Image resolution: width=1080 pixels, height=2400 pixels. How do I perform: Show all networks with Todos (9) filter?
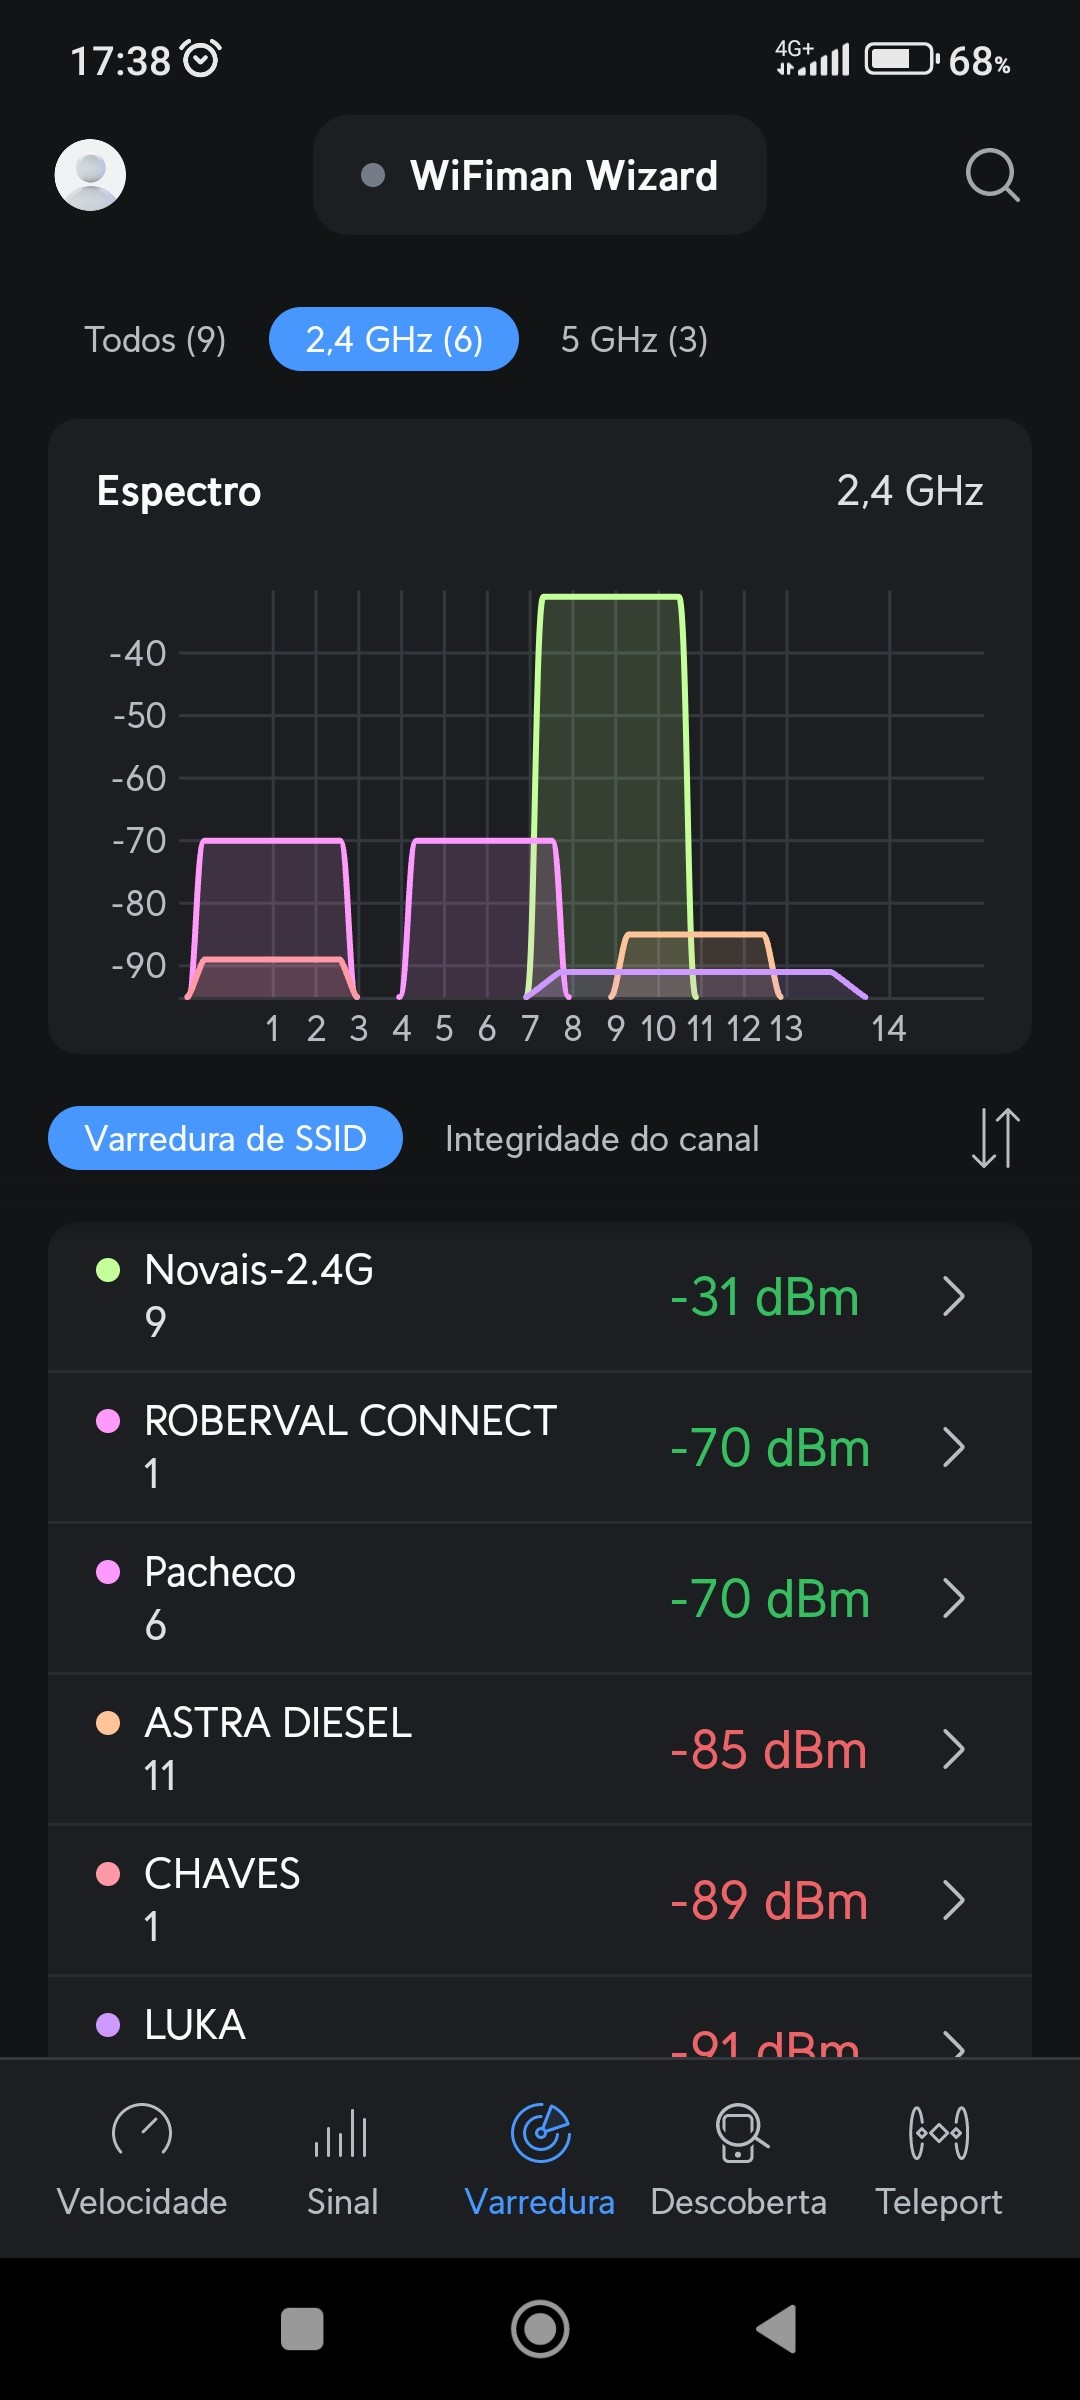tap(155, 340)
